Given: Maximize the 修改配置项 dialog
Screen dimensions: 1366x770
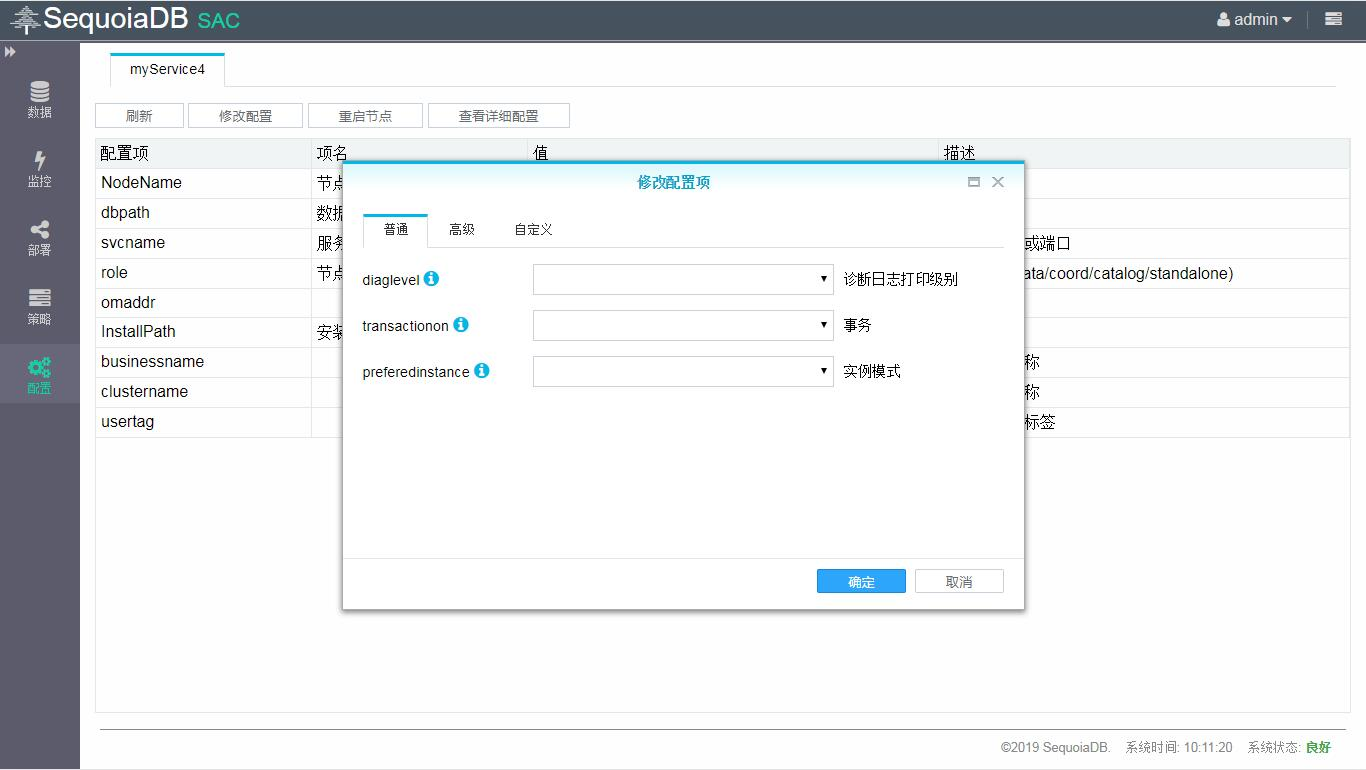Looking at the screenshot, I should point(973,182).
